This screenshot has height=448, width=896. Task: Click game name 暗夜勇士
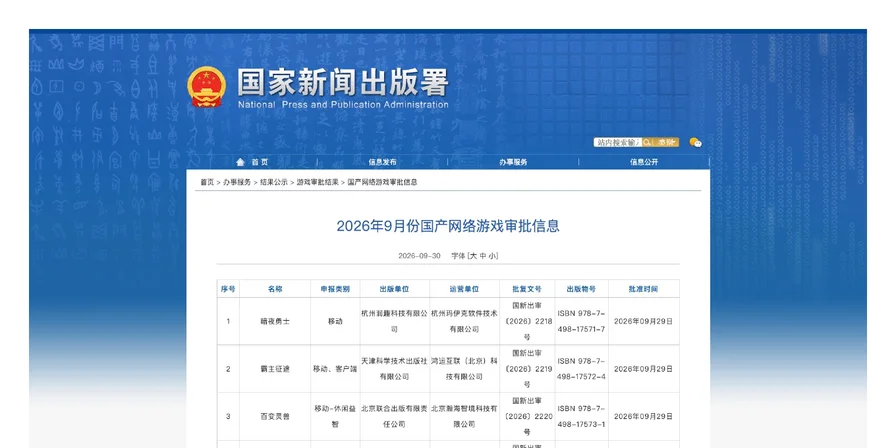[x=275, y=322]
